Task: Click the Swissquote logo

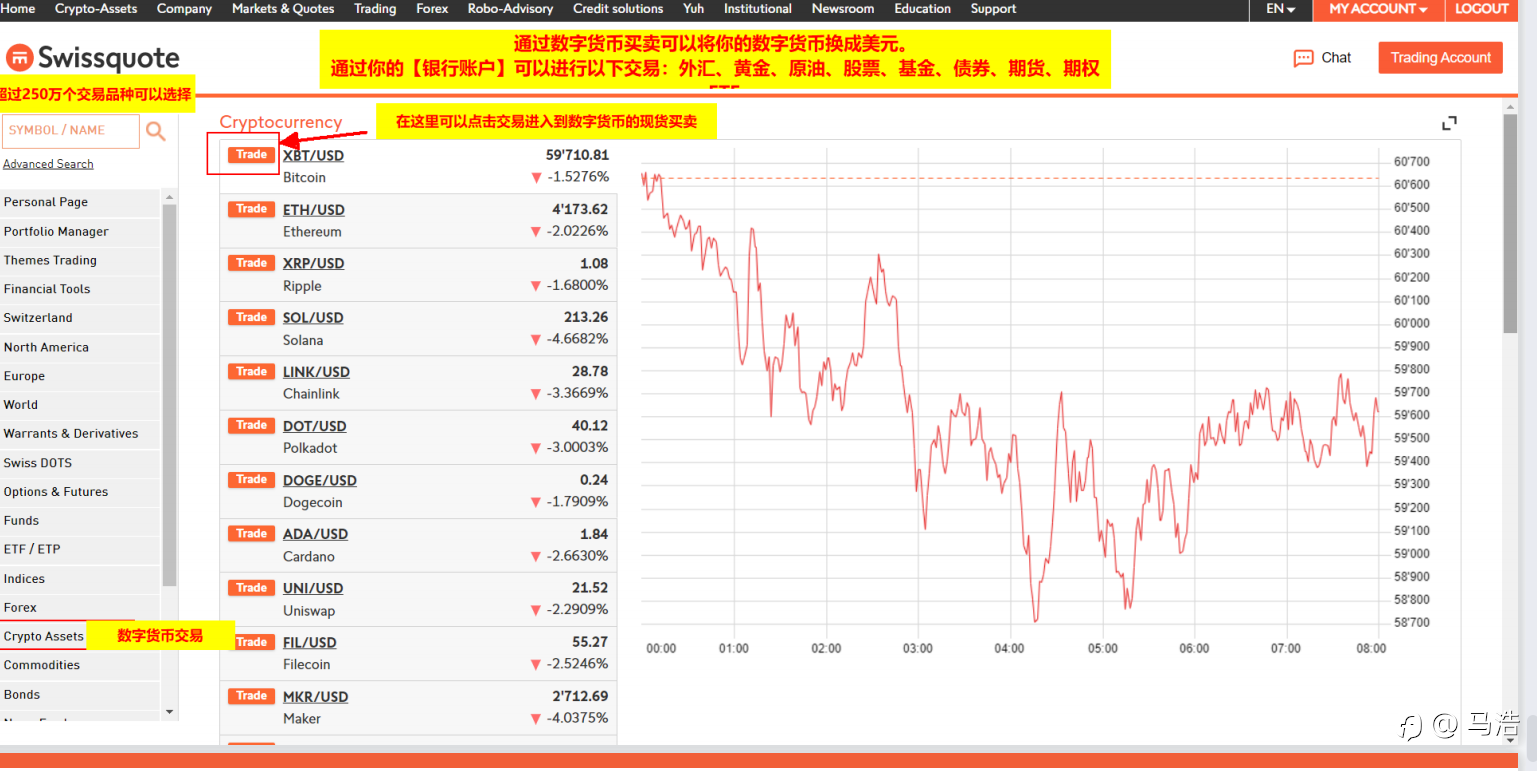Action: tap(93, 58)
